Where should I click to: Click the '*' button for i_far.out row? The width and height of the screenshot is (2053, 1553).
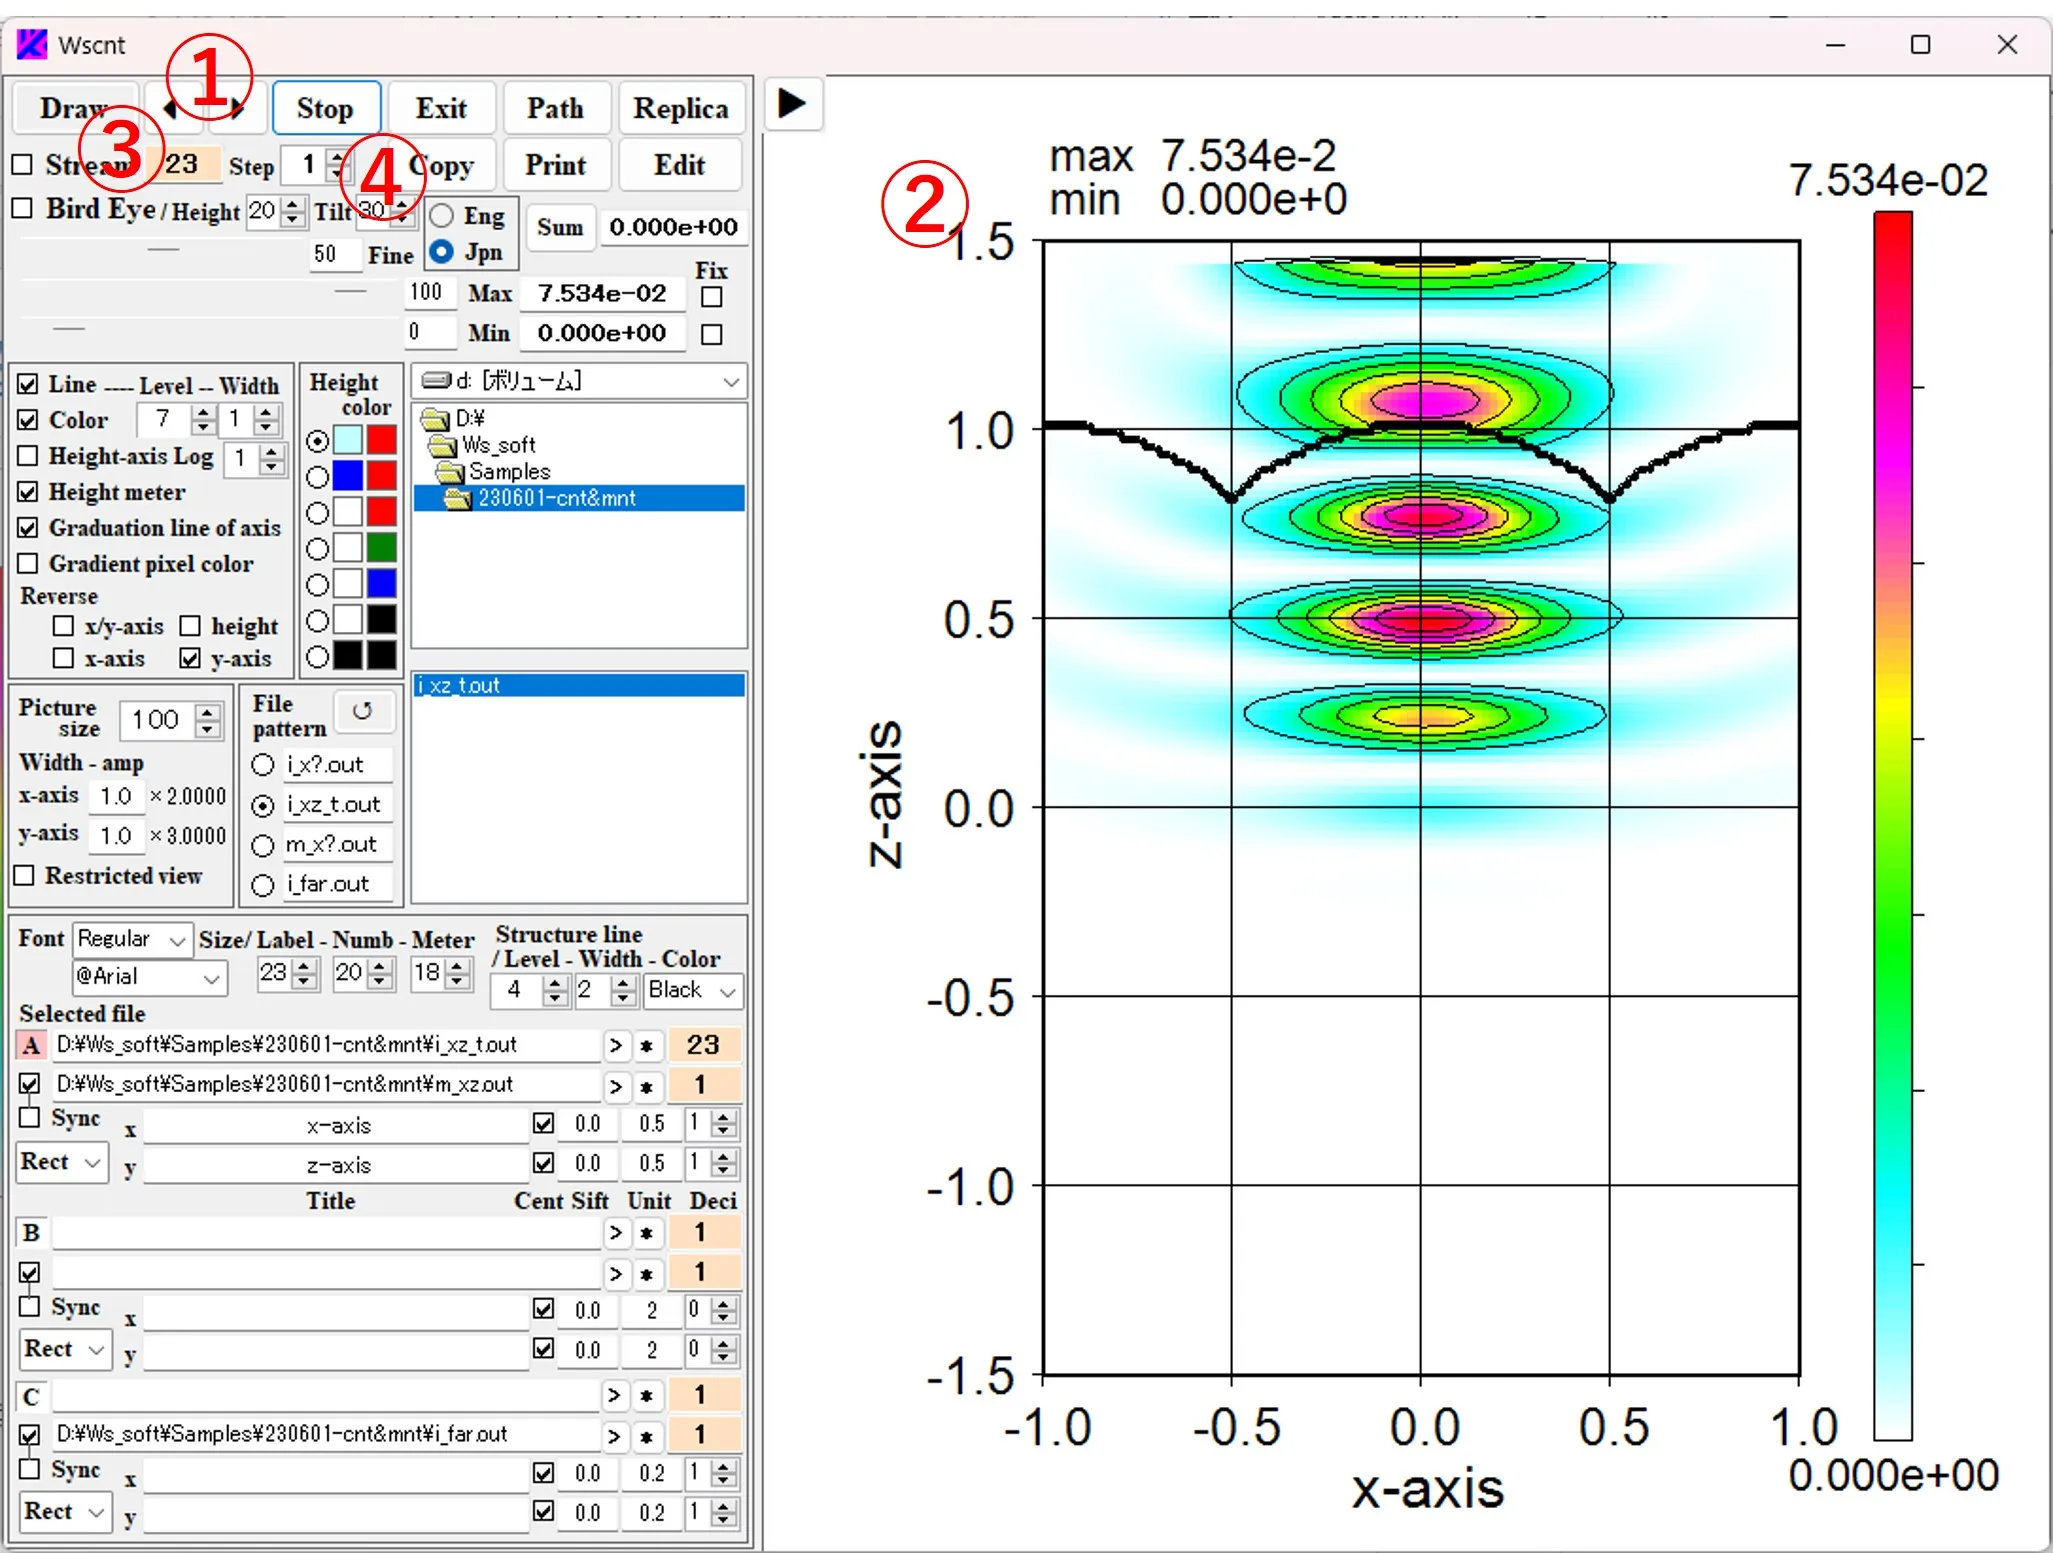pos(647,1436)
